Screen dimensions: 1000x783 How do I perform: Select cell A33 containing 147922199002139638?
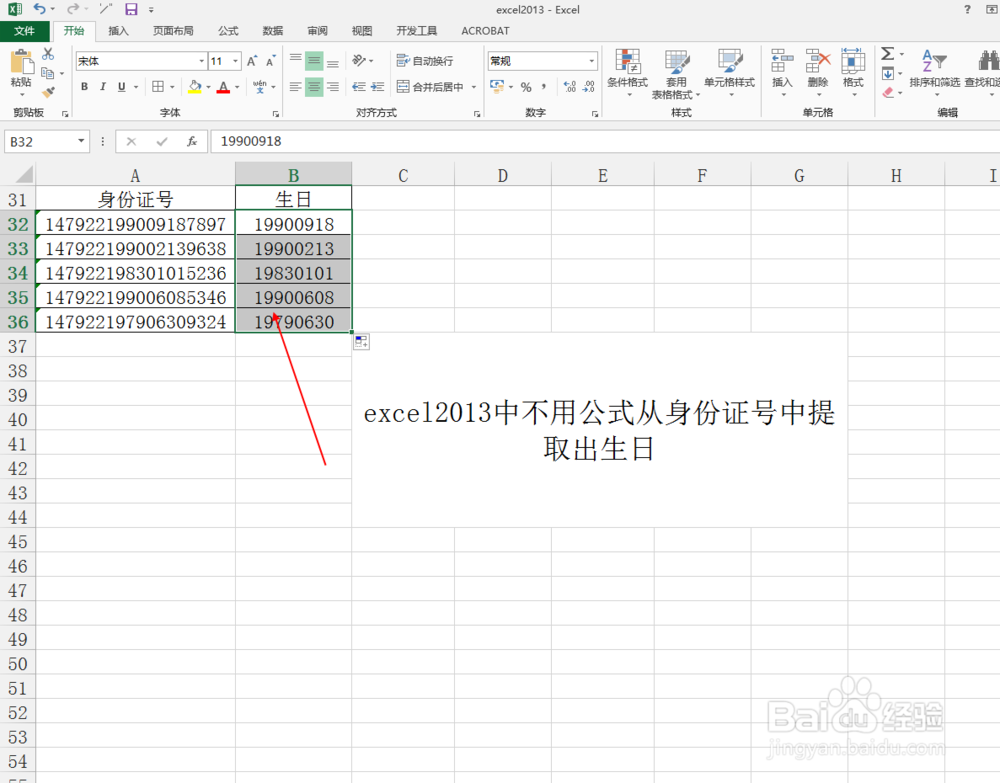[x=135, y=248]
